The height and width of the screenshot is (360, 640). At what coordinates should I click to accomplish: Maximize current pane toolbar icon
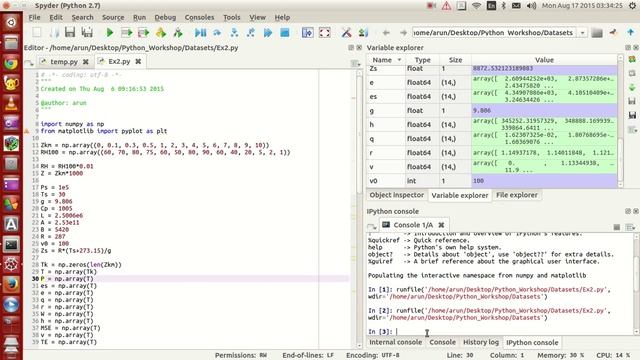point(307,32)
